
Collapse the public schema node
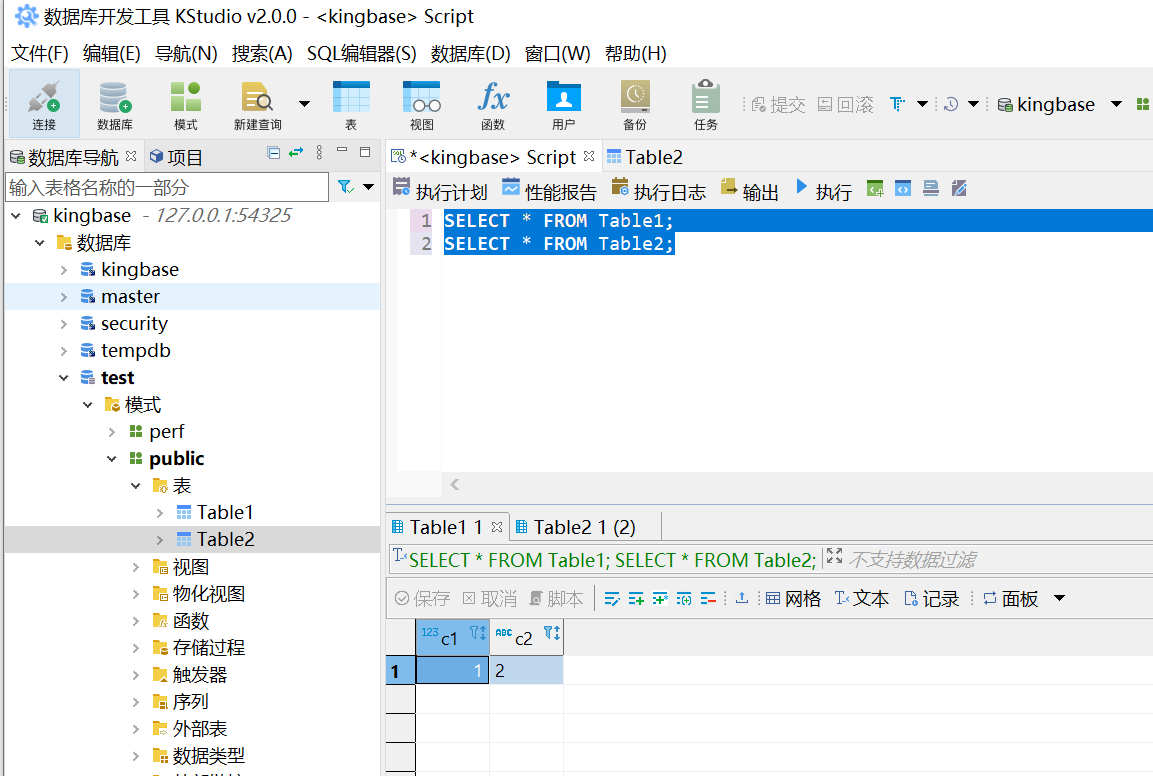pyautogui.click(x=112, y=459)
